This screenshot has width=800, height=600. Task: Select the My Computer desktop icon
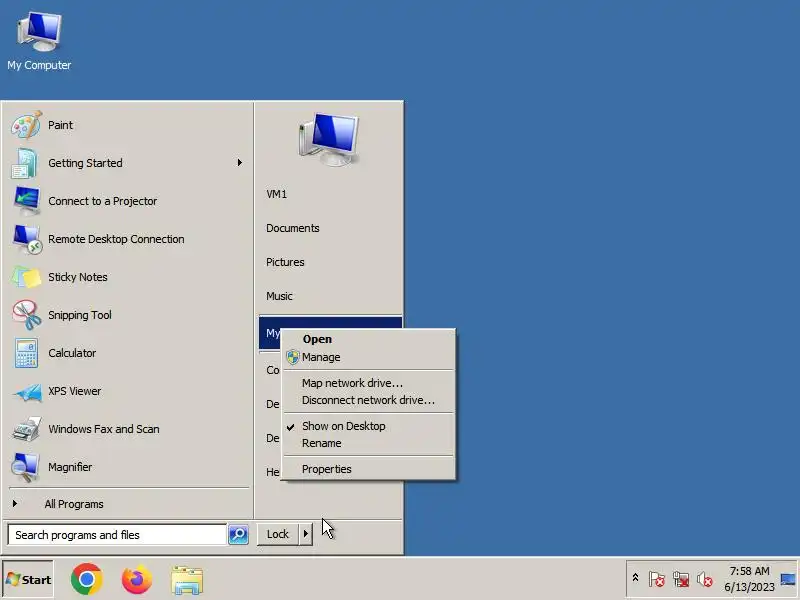click(39, 41)
